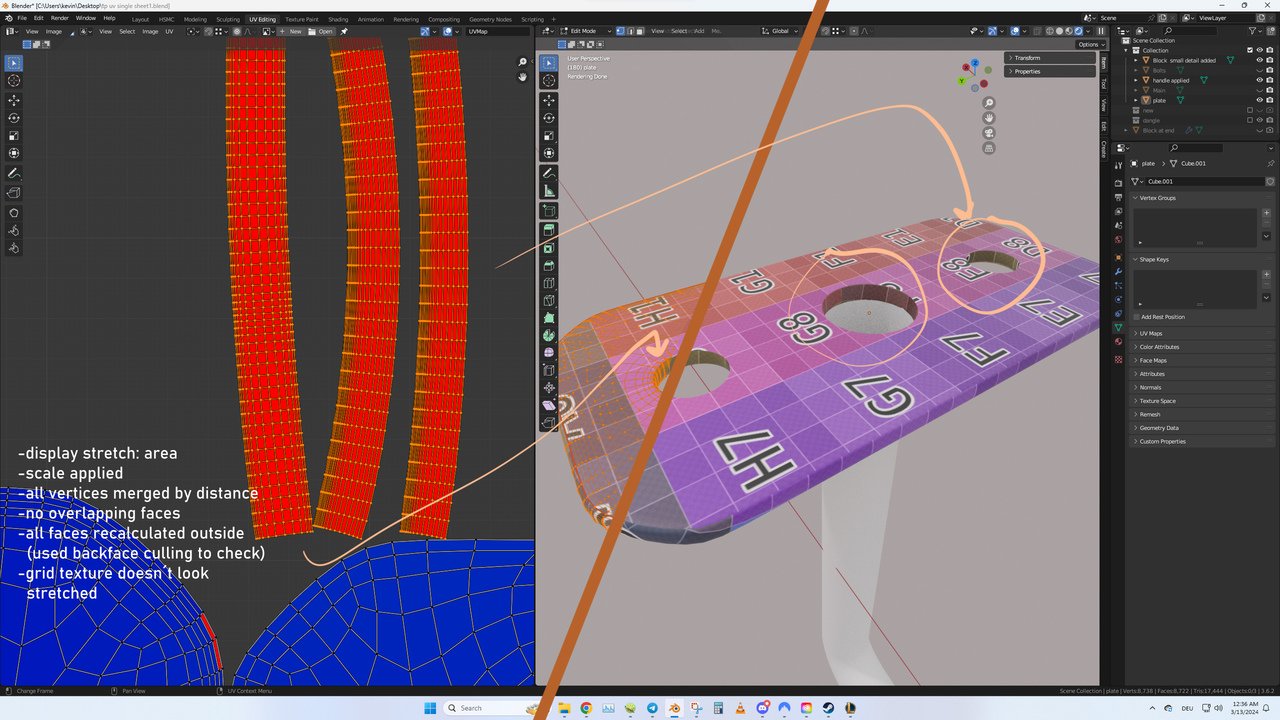The width and height of the screenshot is (1280, 720).
Task: Expand the Geometry Data panel
Action: tap(1157, 428)
